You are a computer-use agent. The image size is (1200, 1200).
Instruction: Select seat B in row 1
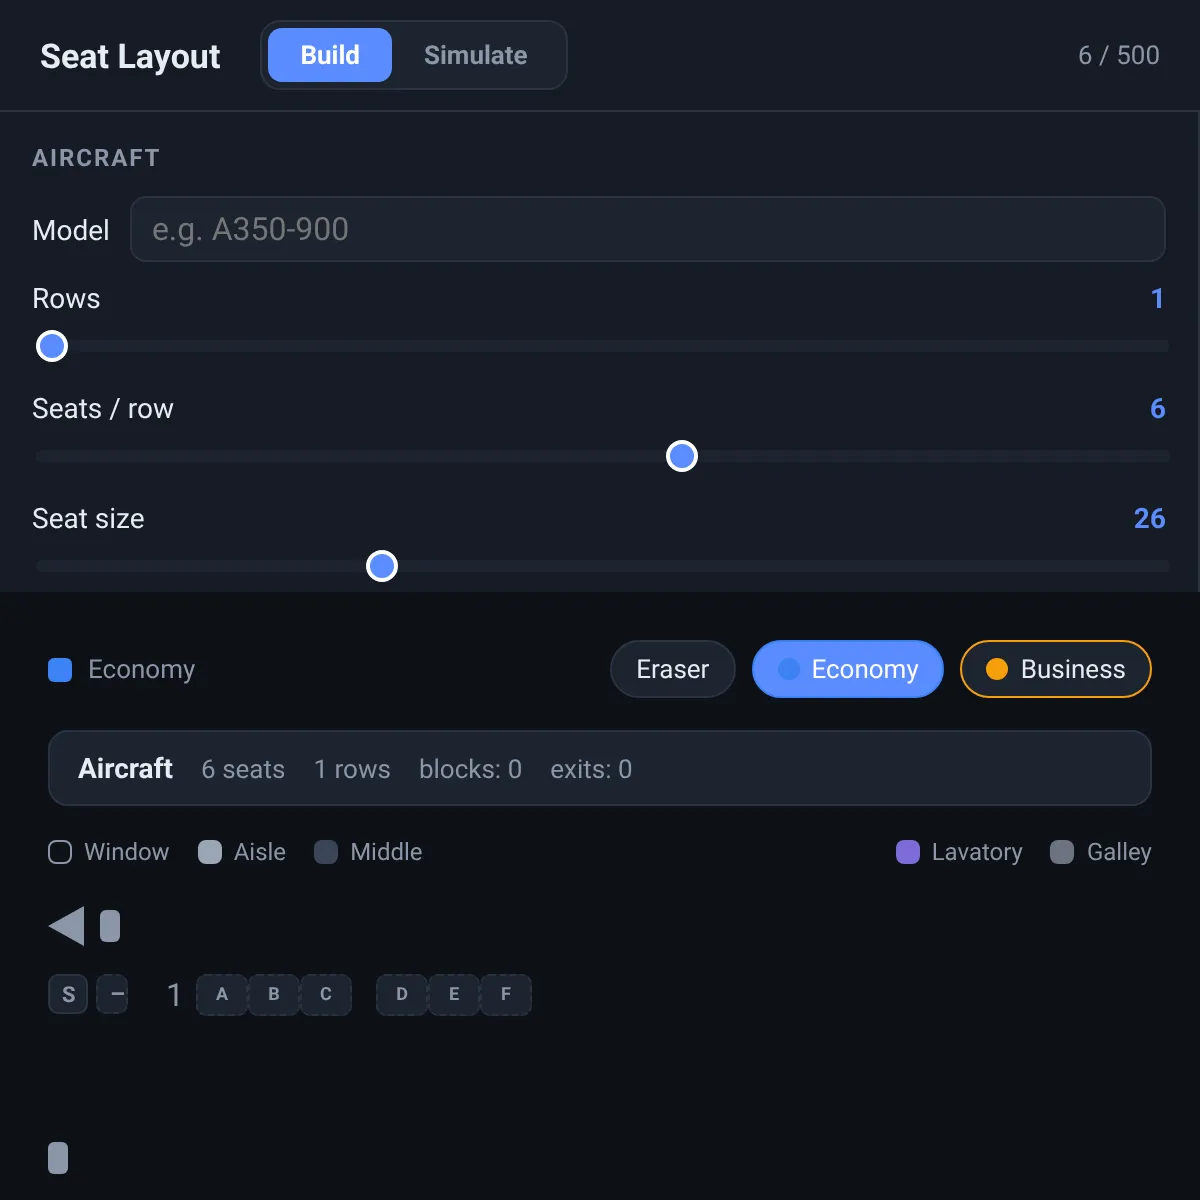[274, 995]
